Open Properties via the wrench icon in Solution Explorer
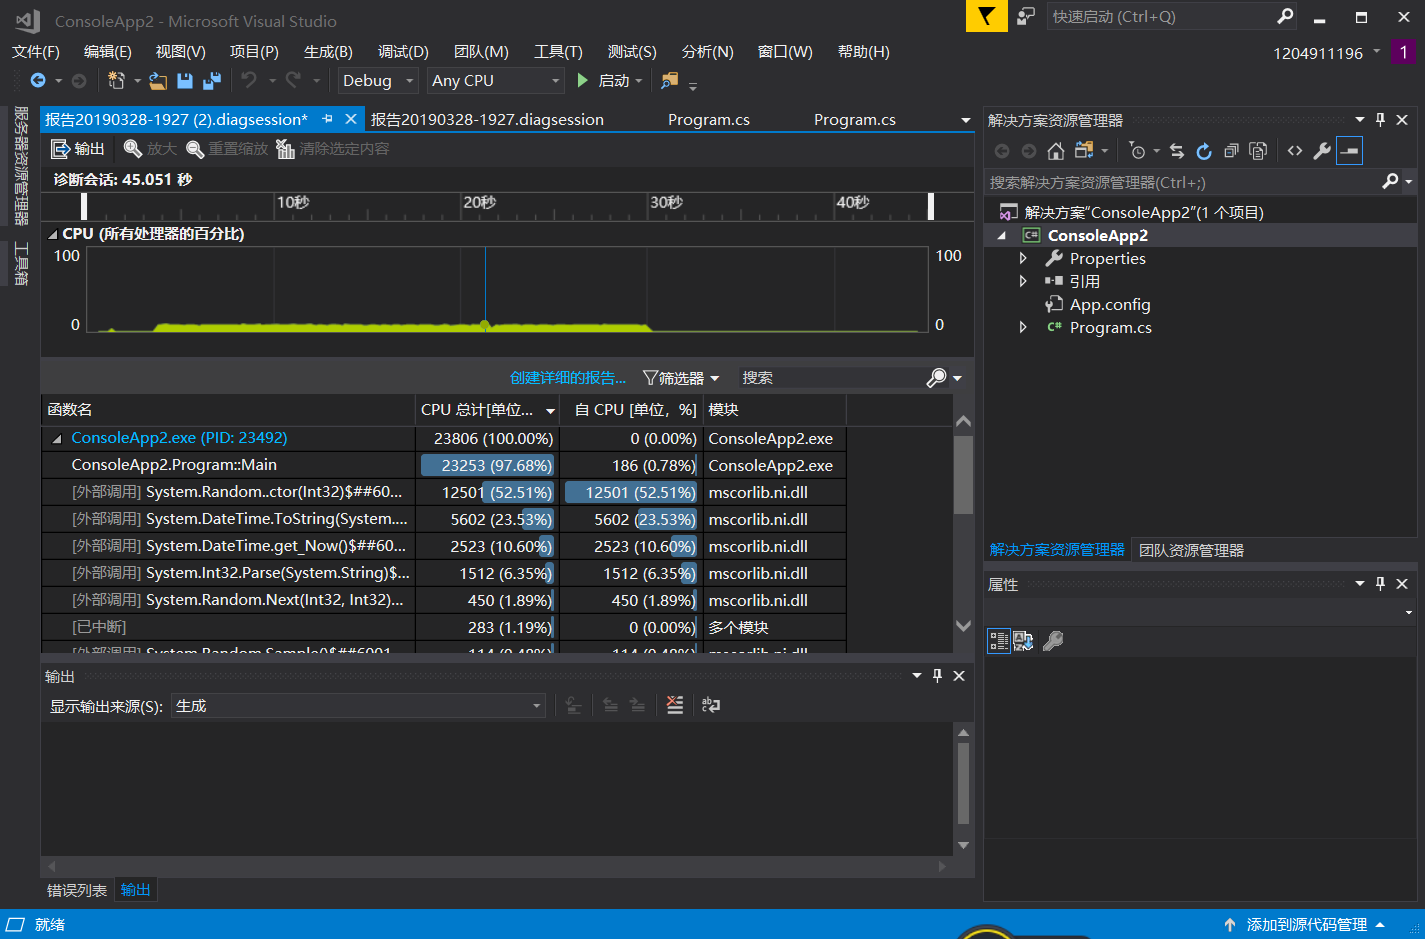The image size is (1425, 939). pyautogui.click(x=1322, y=151)
